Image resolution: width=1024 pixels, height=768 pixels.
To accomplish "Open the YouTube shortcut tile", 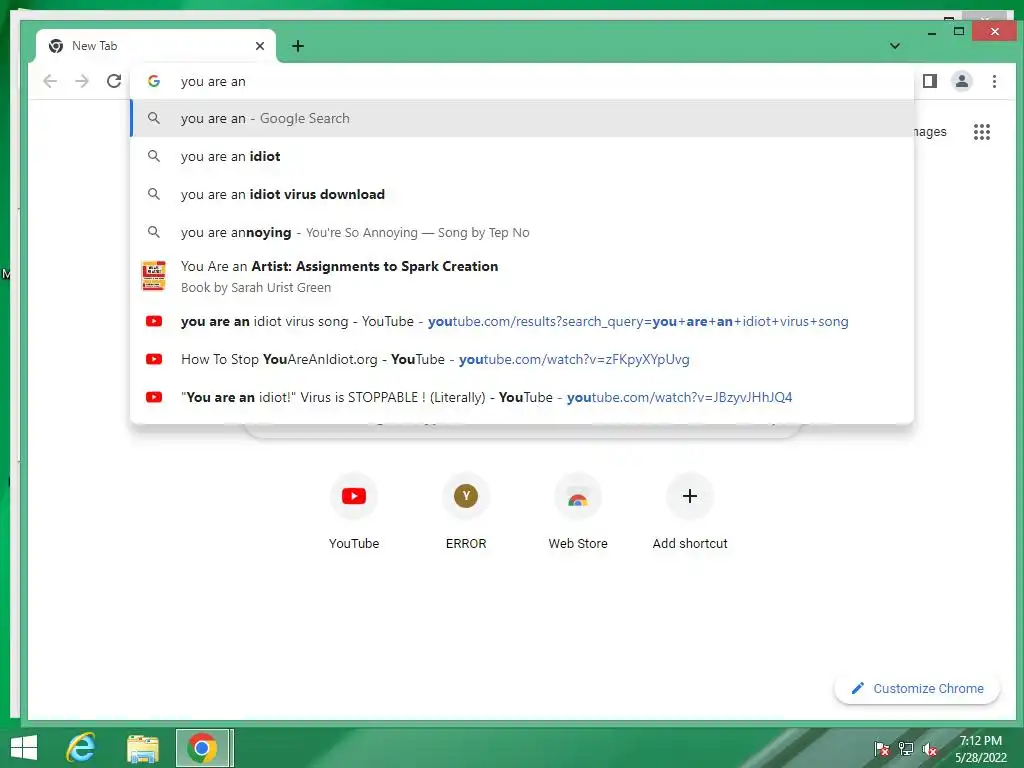I will (x=354, y=512).
